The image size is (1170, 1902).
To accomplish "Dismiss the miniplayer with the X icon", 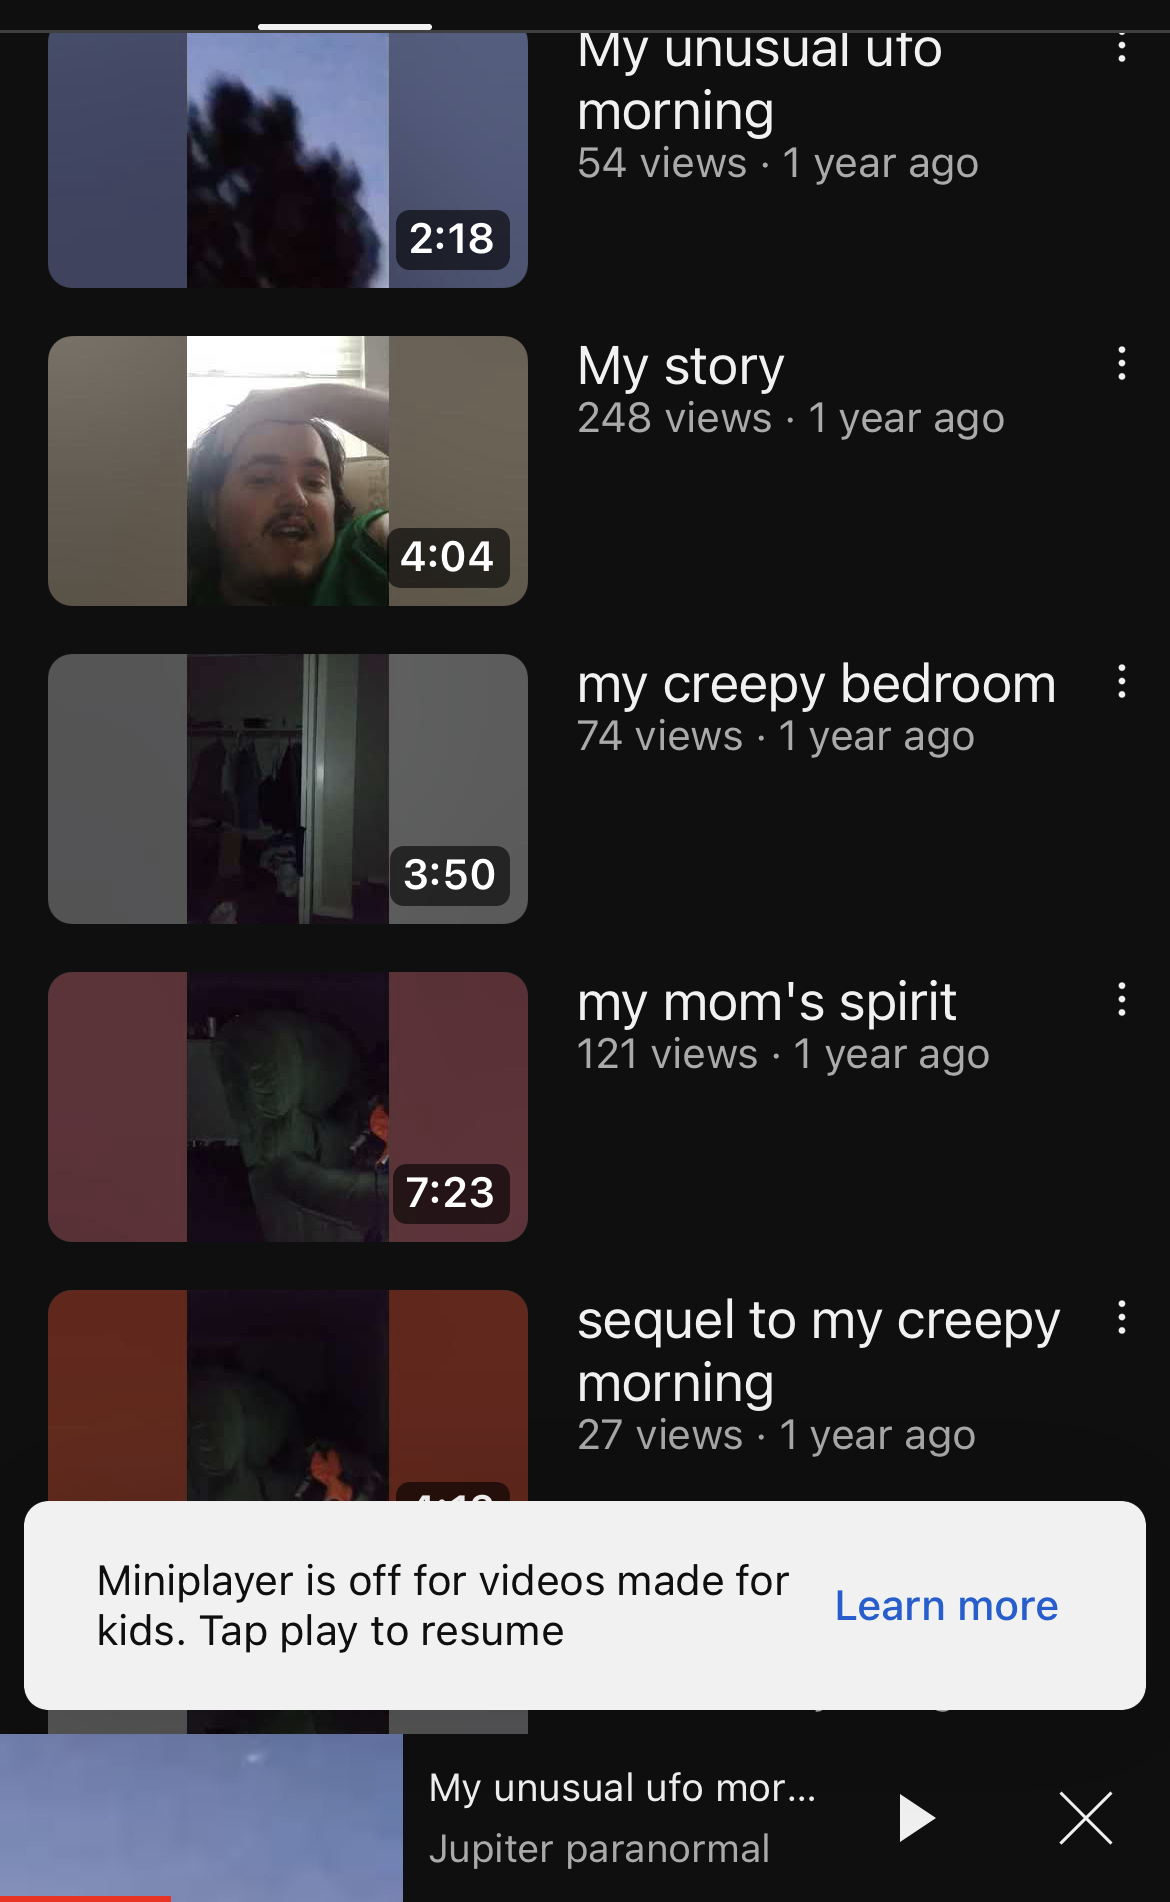I will [1086, 1817].
